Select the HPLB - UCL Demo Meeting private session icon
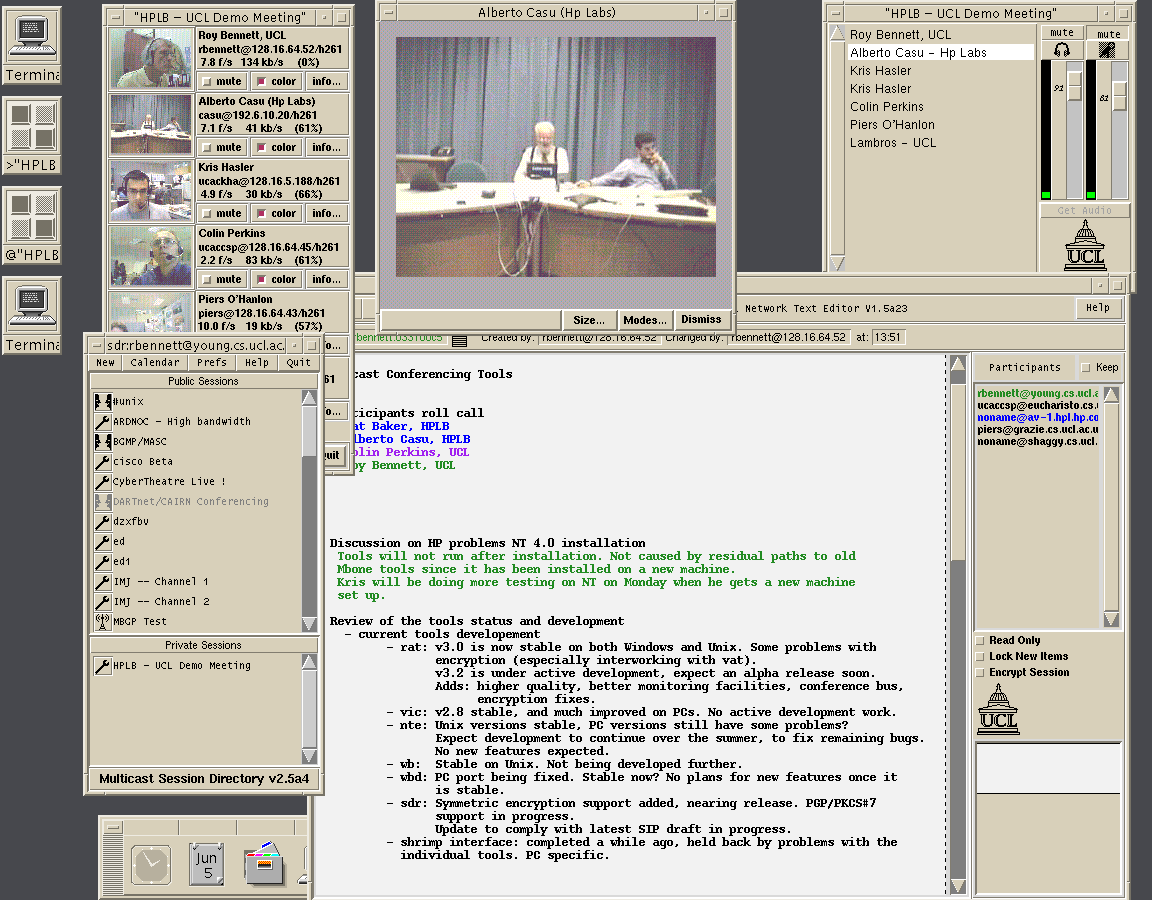1152x900 pixels. click(x=103, y=665)
